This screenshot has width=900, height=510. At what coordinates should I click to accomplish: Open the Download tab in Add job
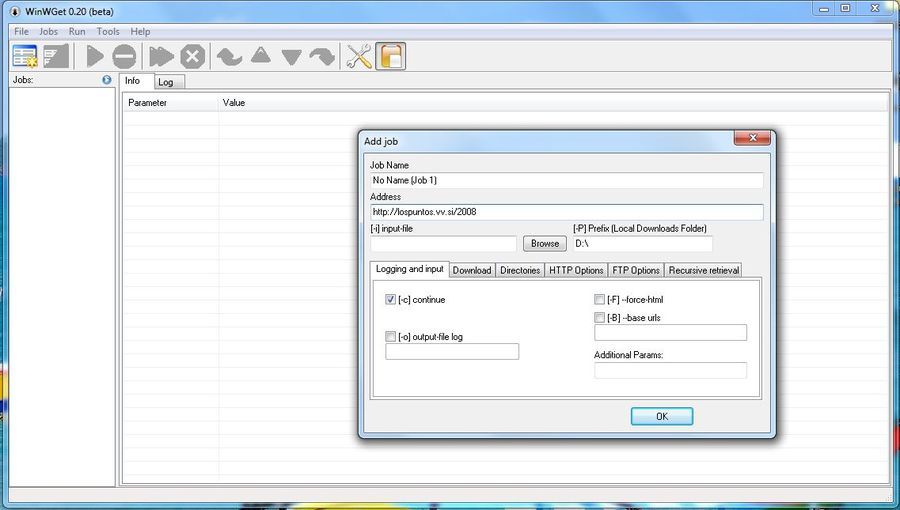pos(472,270)
